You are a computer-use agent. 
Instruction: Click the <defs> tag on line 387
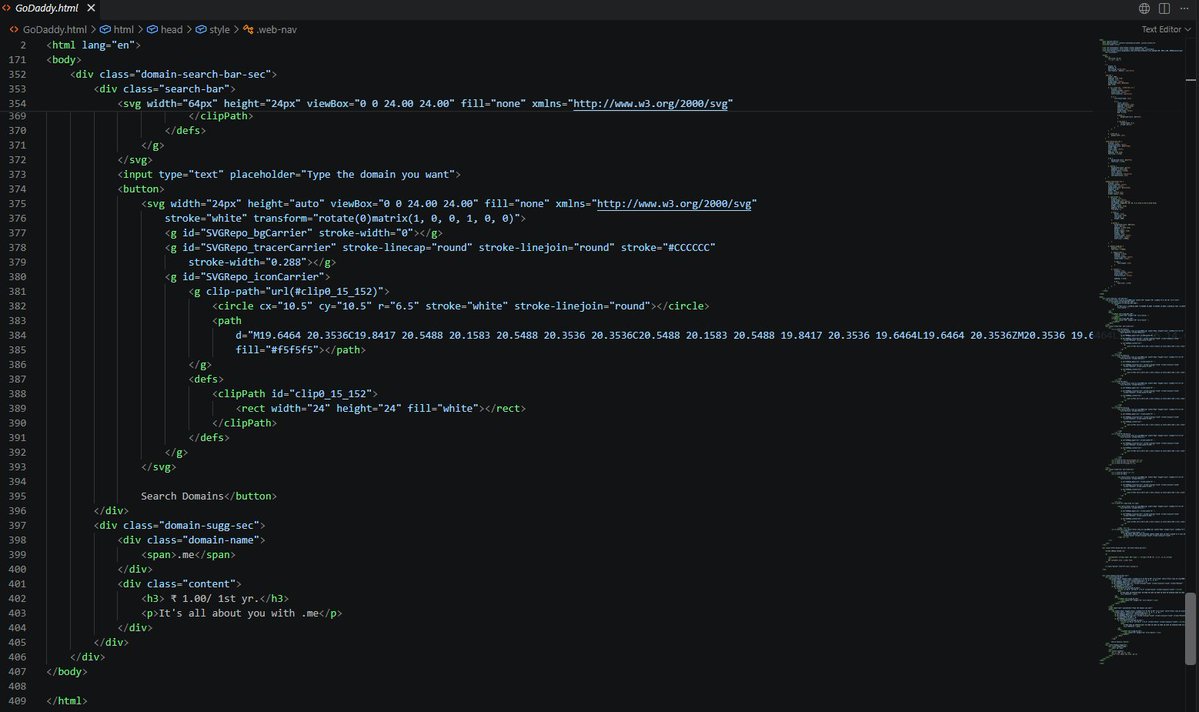[x=206, y=379]
